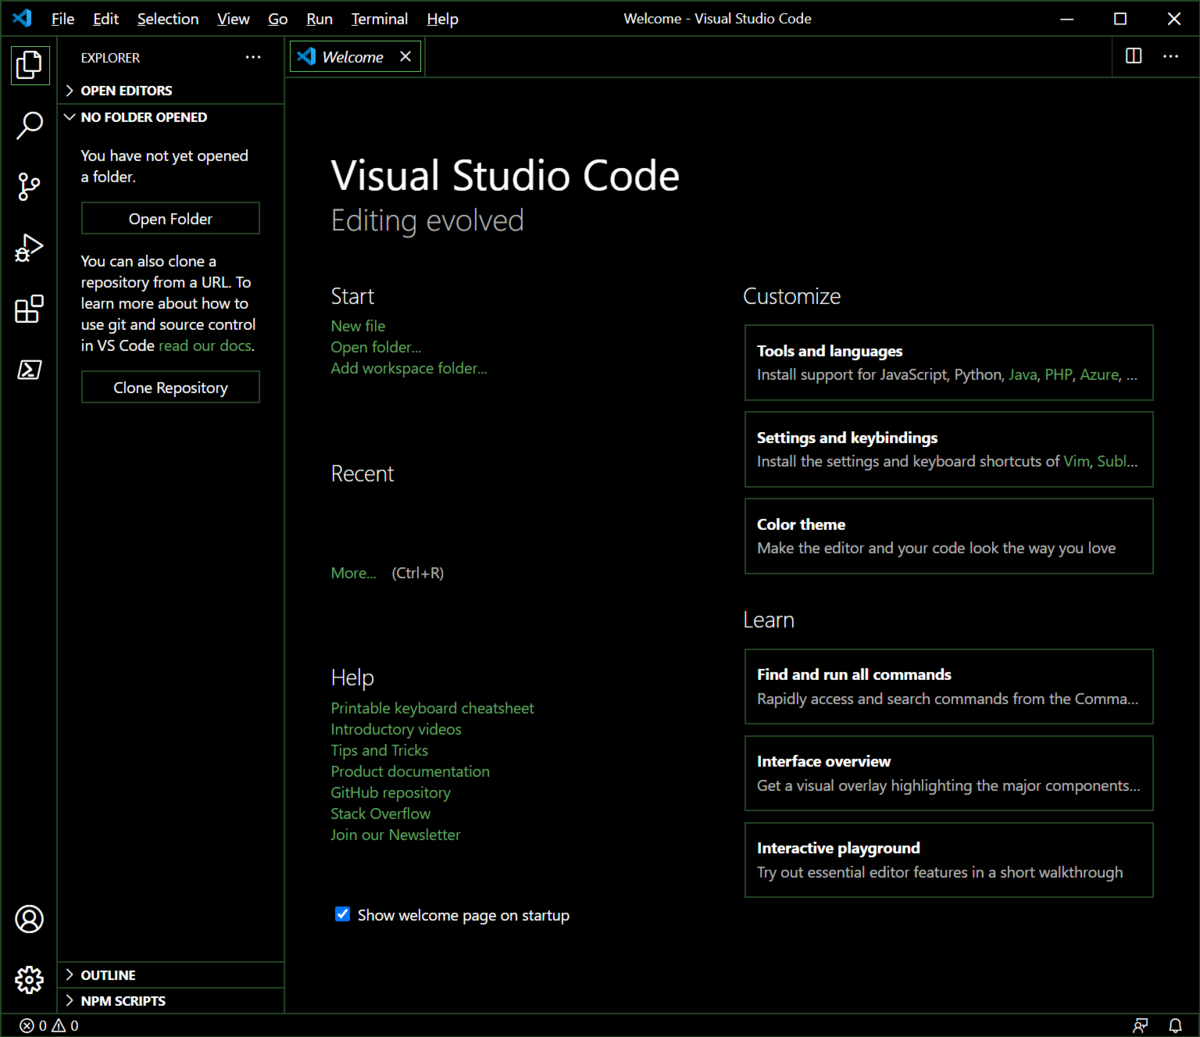The image size is (1200, 1037).
Task: Open the Search view in the activity bar
Action: [x=29, y=125]
